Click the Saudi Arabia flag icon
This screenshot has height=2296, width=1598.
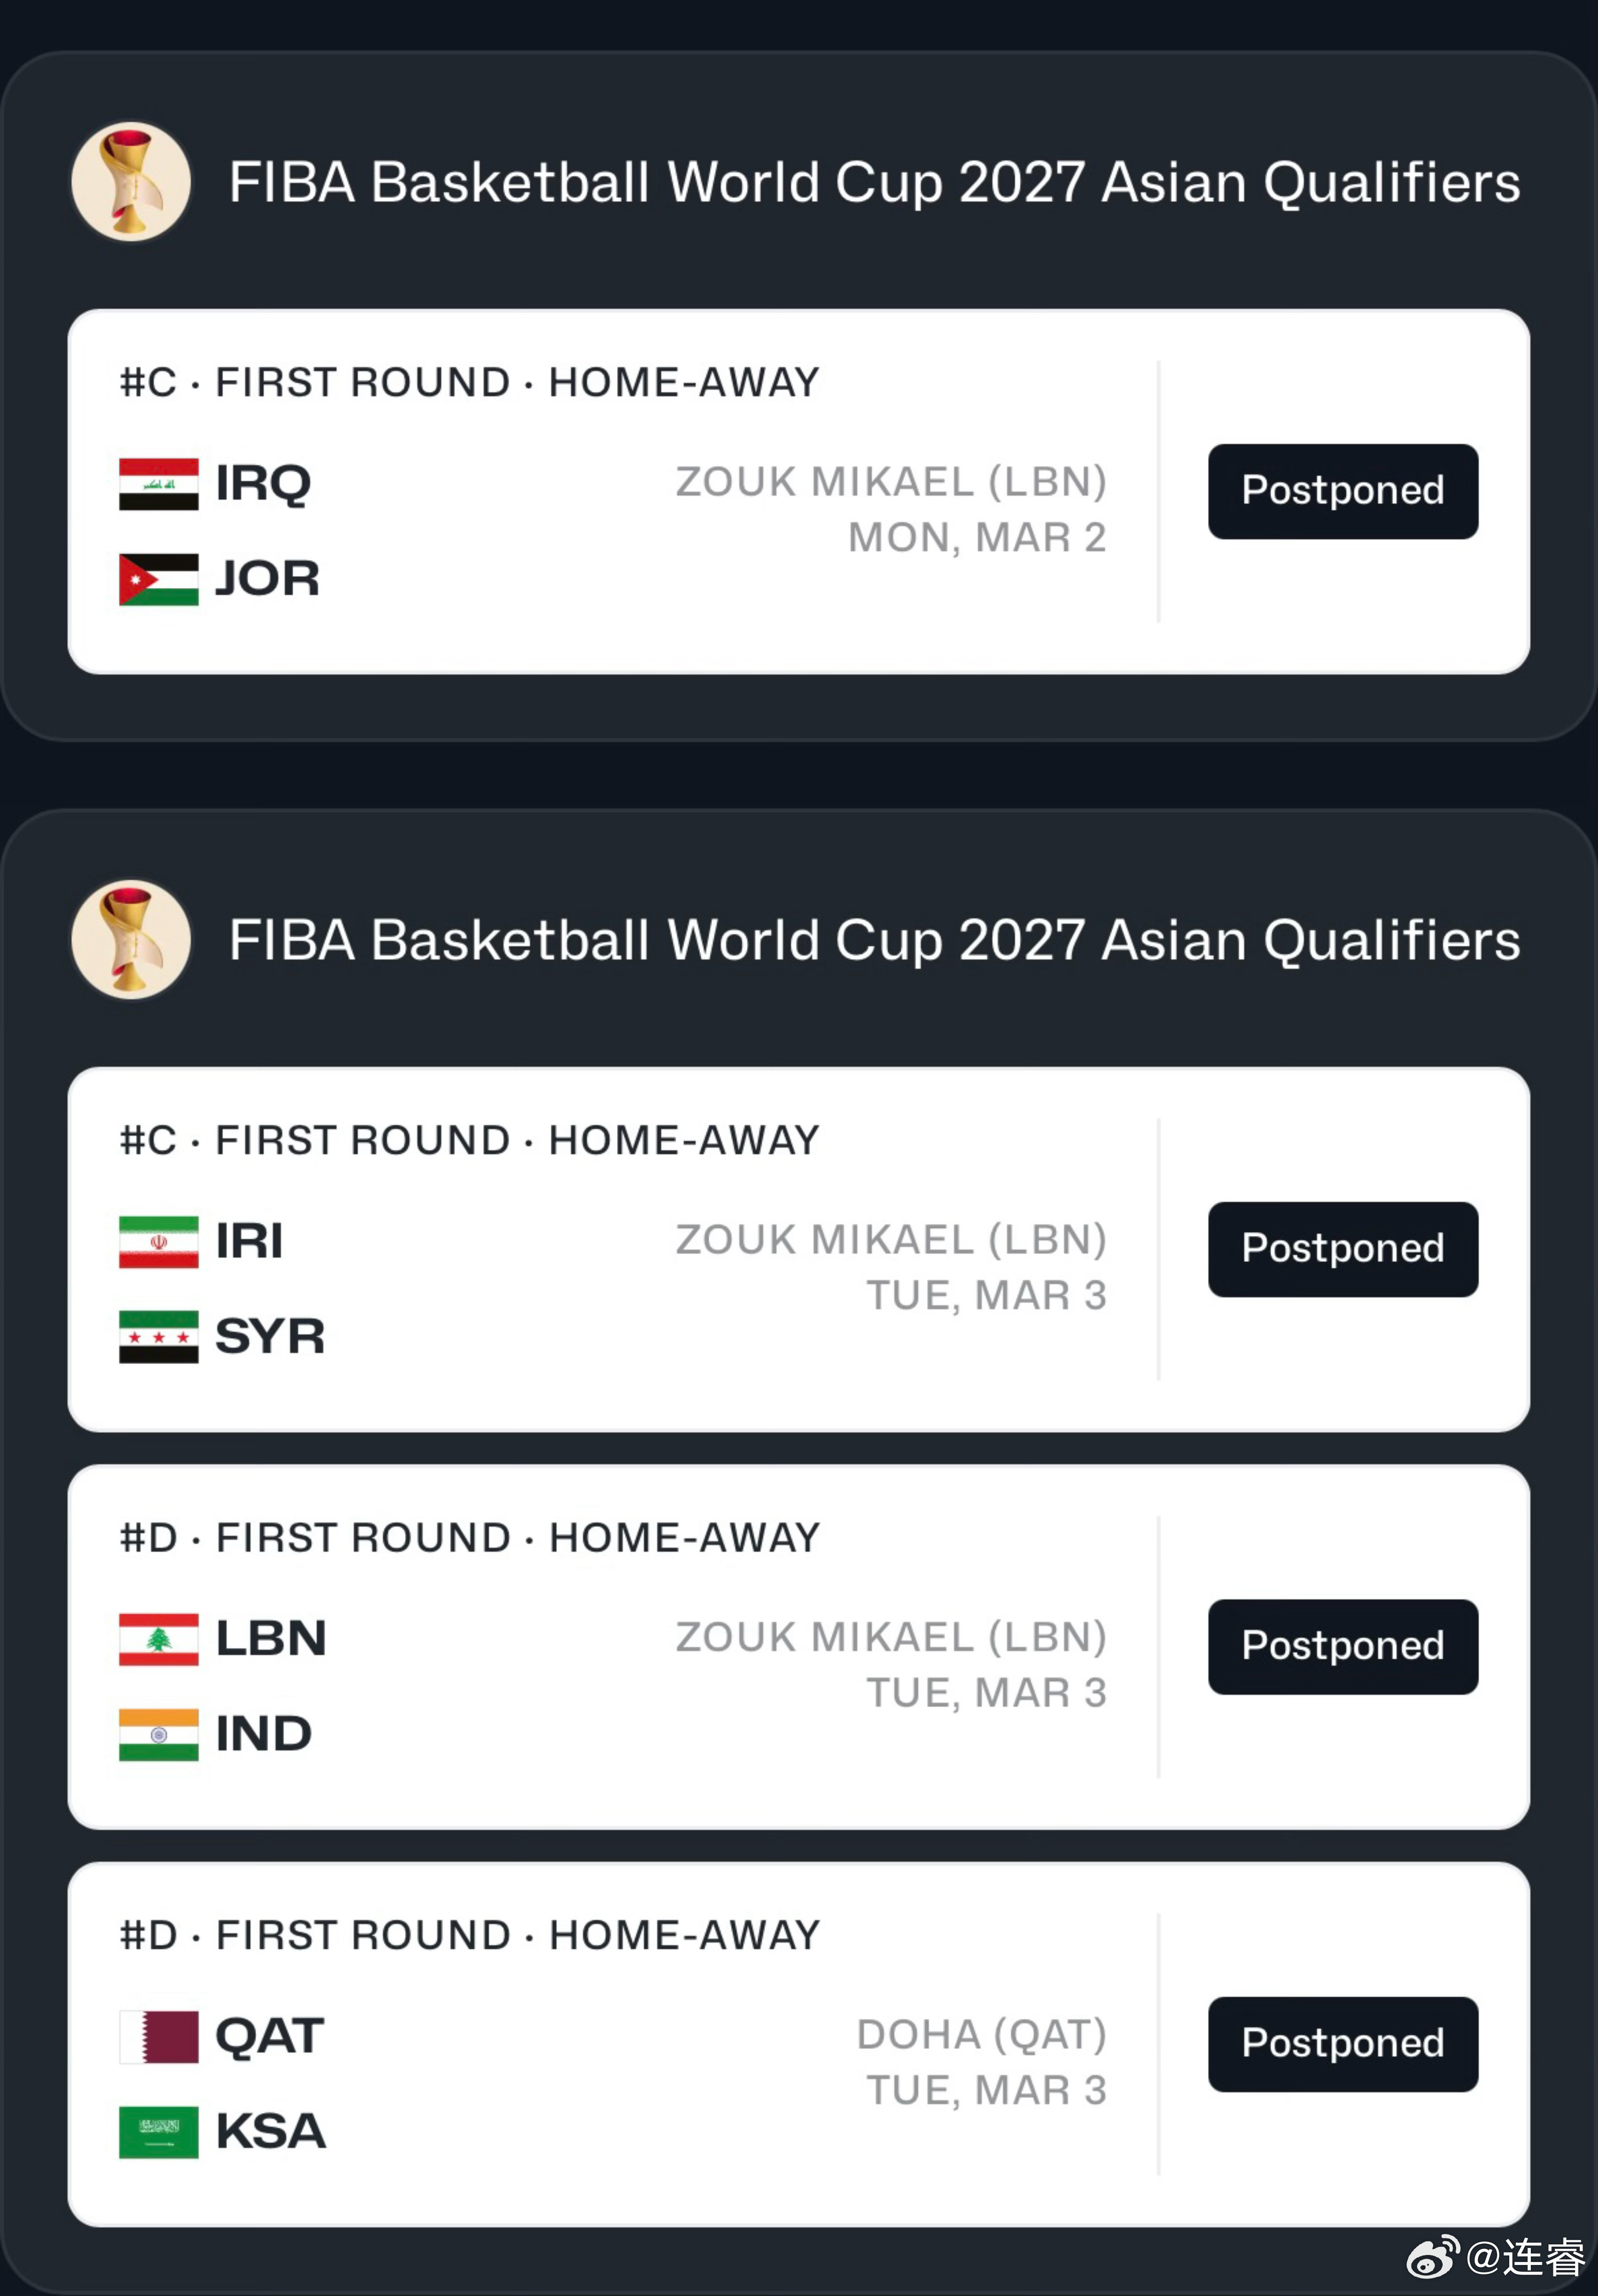158,2132
